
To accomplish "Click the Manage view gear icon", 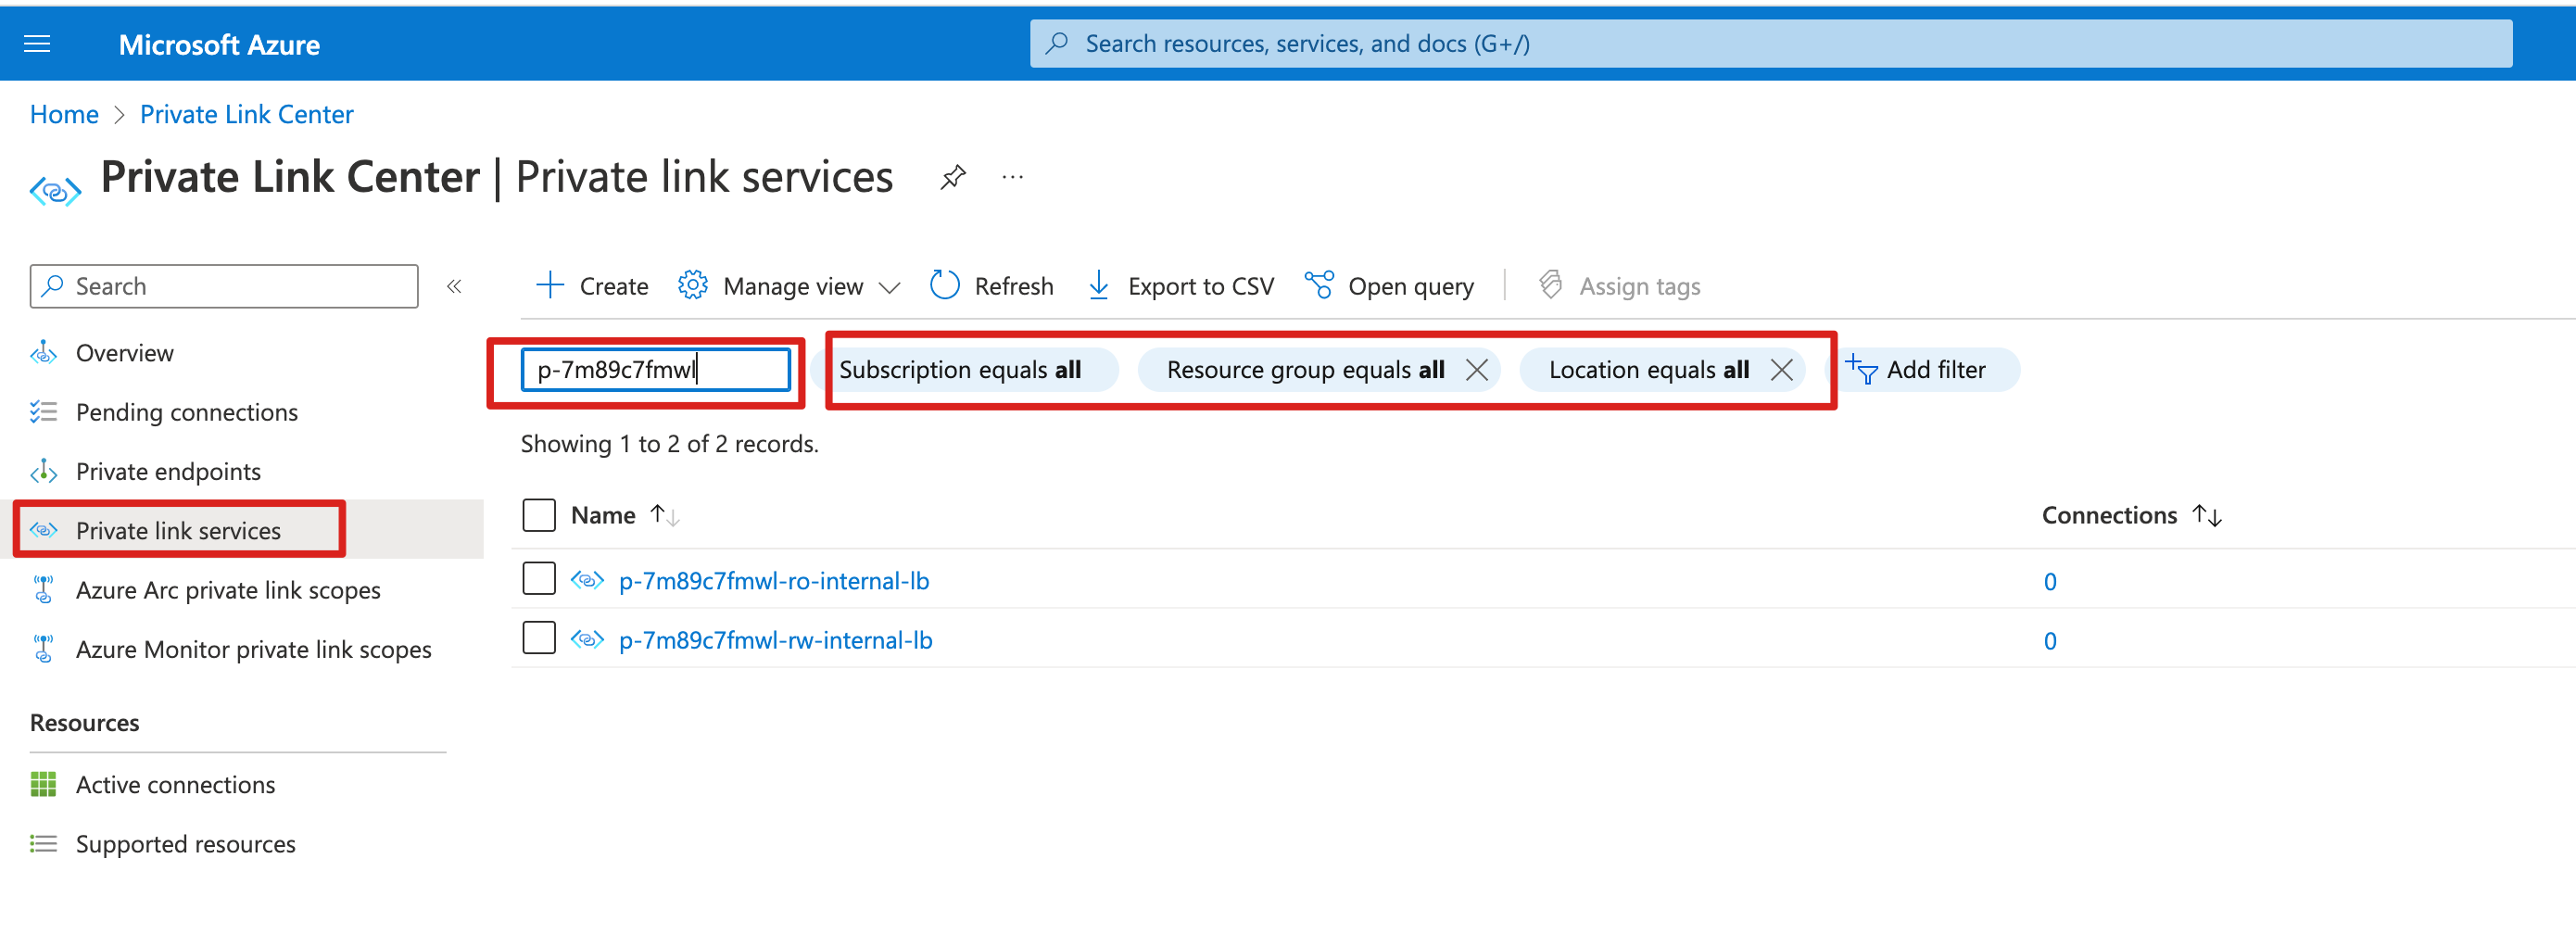I will pyautogui.click(x=693, y=285).
